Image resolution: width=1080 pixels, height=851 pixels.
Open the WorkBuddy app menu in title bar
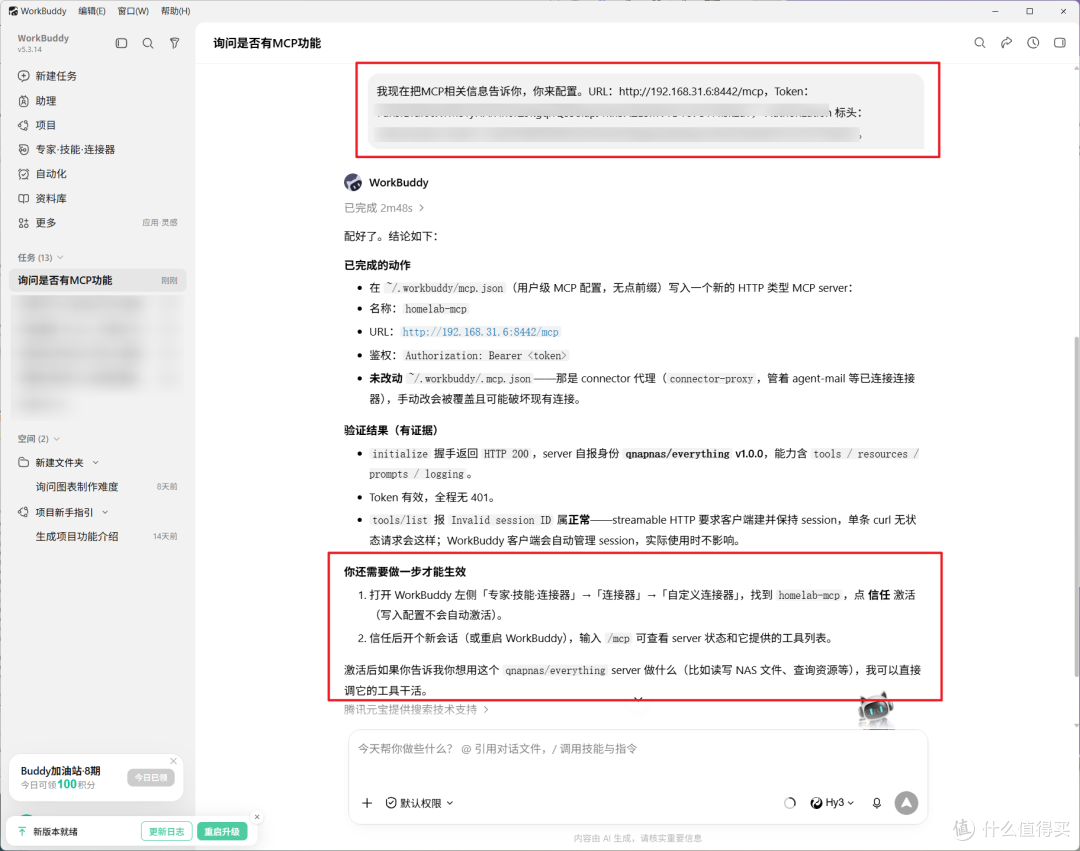tap(38, 11)
